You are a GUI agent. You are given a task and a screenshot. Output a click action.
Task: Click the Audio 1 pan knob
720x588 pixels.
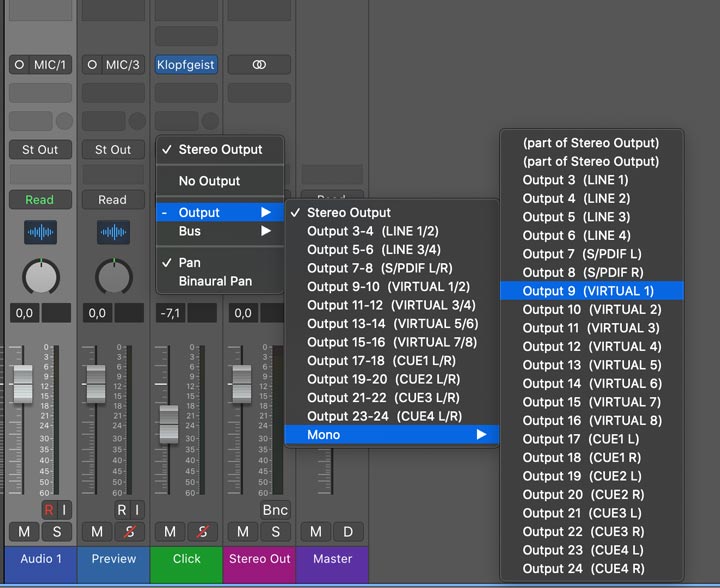pos(41,277)
